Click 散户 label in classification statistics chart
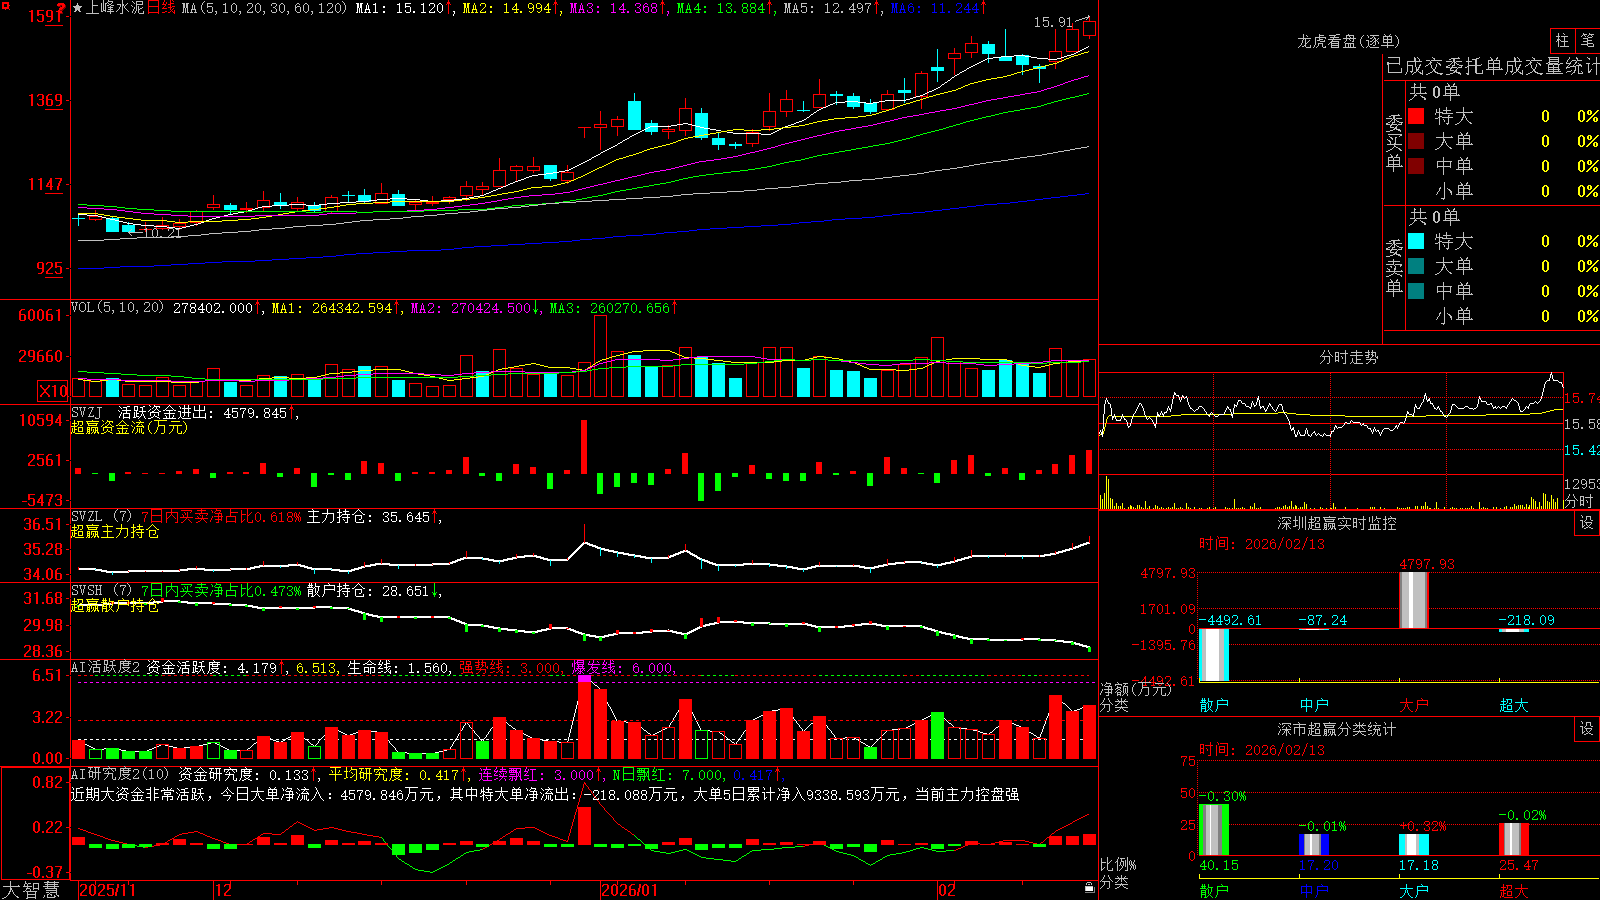 pyautogui.click(x=1214, y=890)
